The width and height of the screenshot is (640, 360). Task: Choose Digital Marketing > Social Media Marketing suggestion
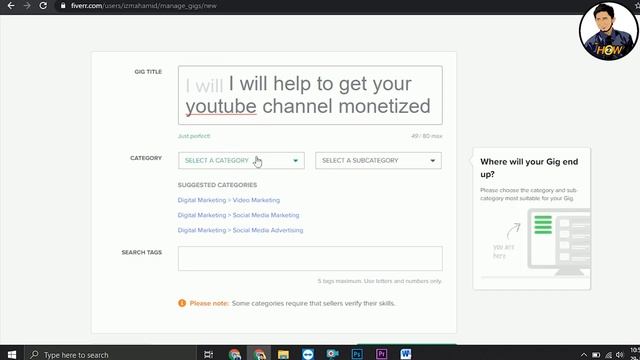point(238,215)
